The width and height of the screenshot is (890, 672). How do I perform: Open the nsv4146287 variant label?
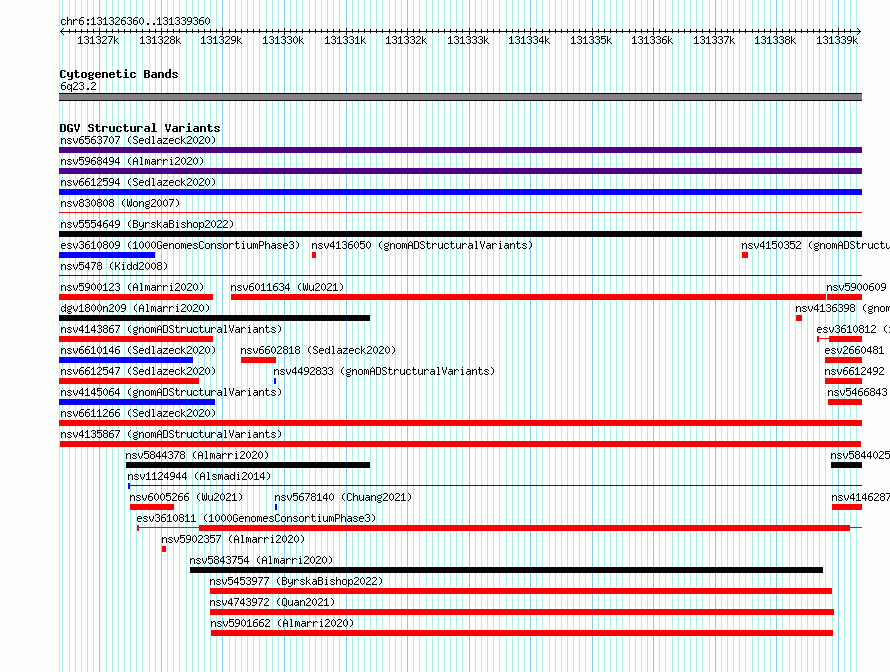[x=860, y=497]
